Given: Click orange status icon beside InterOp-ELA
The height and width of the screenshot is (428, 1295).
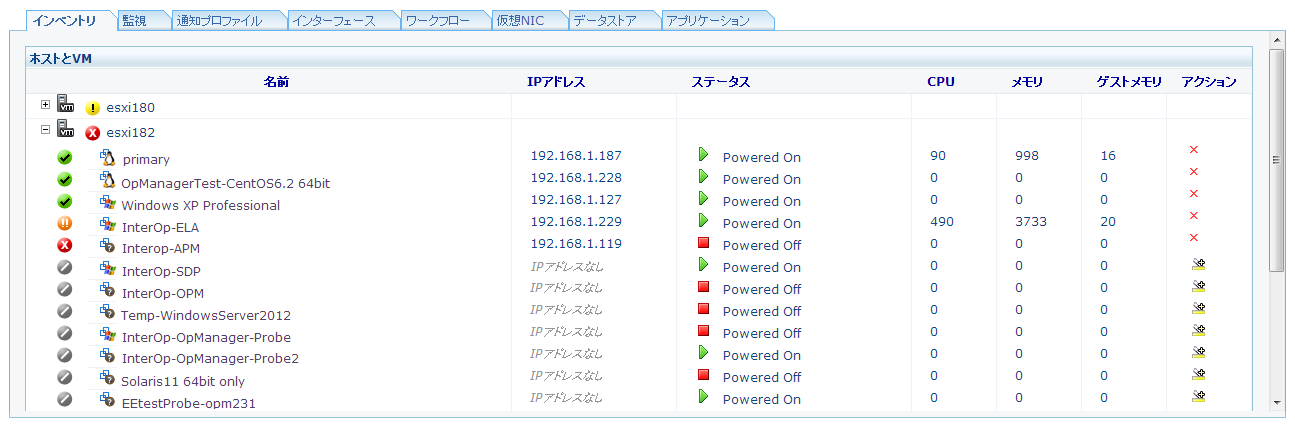Looking at the screenshot, I should (65, 223).
